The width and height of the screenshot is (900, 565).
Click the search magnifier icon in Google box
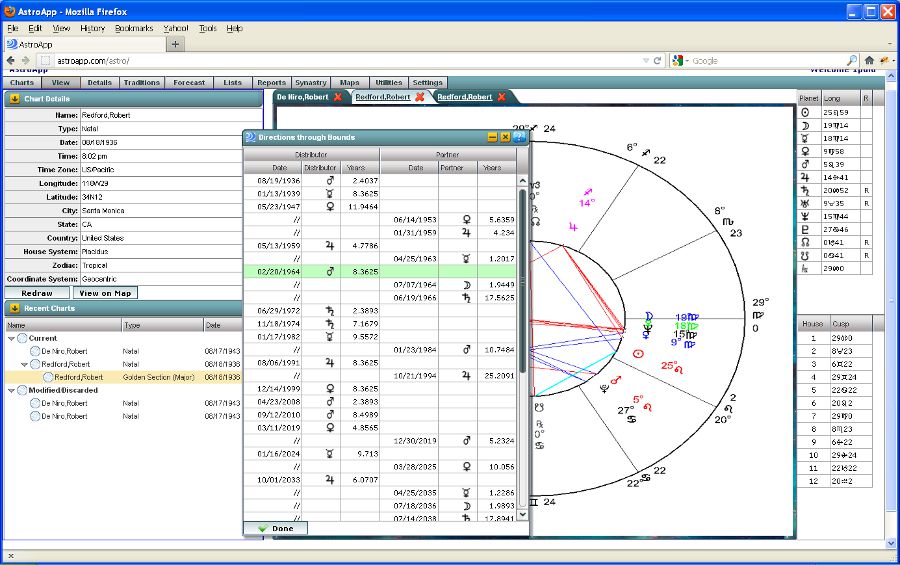click(852, 60)
